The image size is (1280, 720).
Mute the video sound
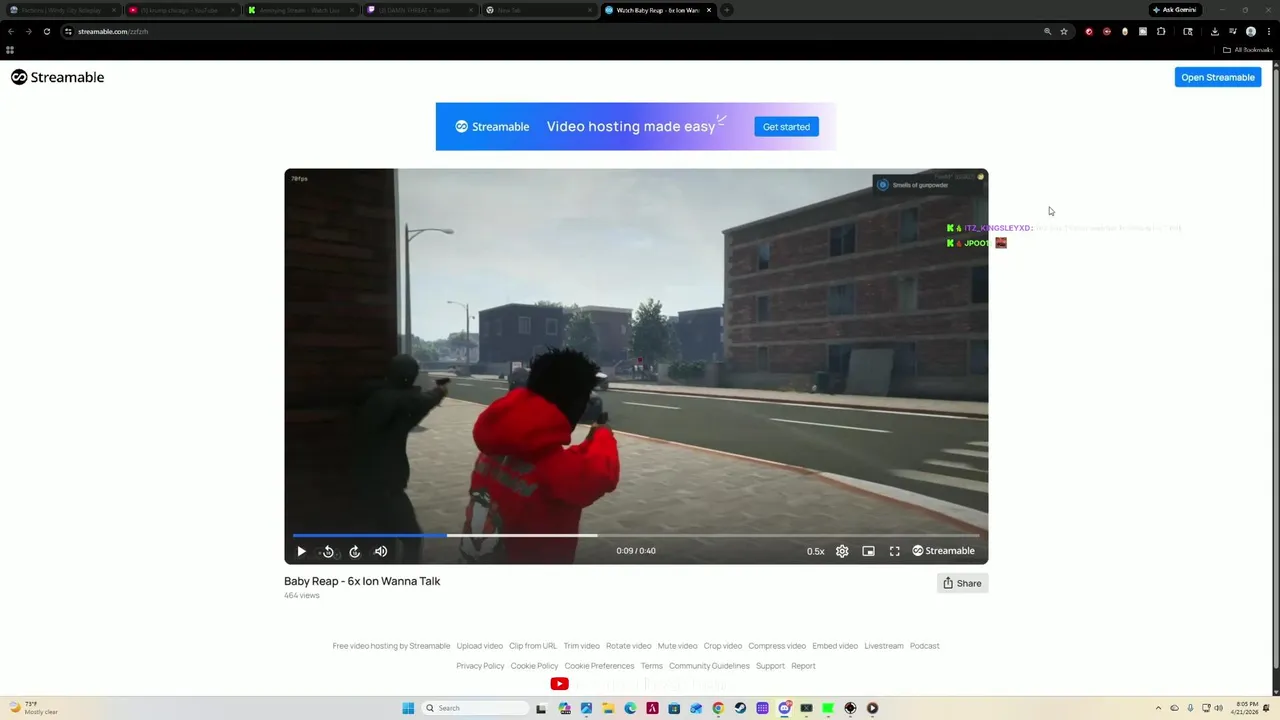381,551
